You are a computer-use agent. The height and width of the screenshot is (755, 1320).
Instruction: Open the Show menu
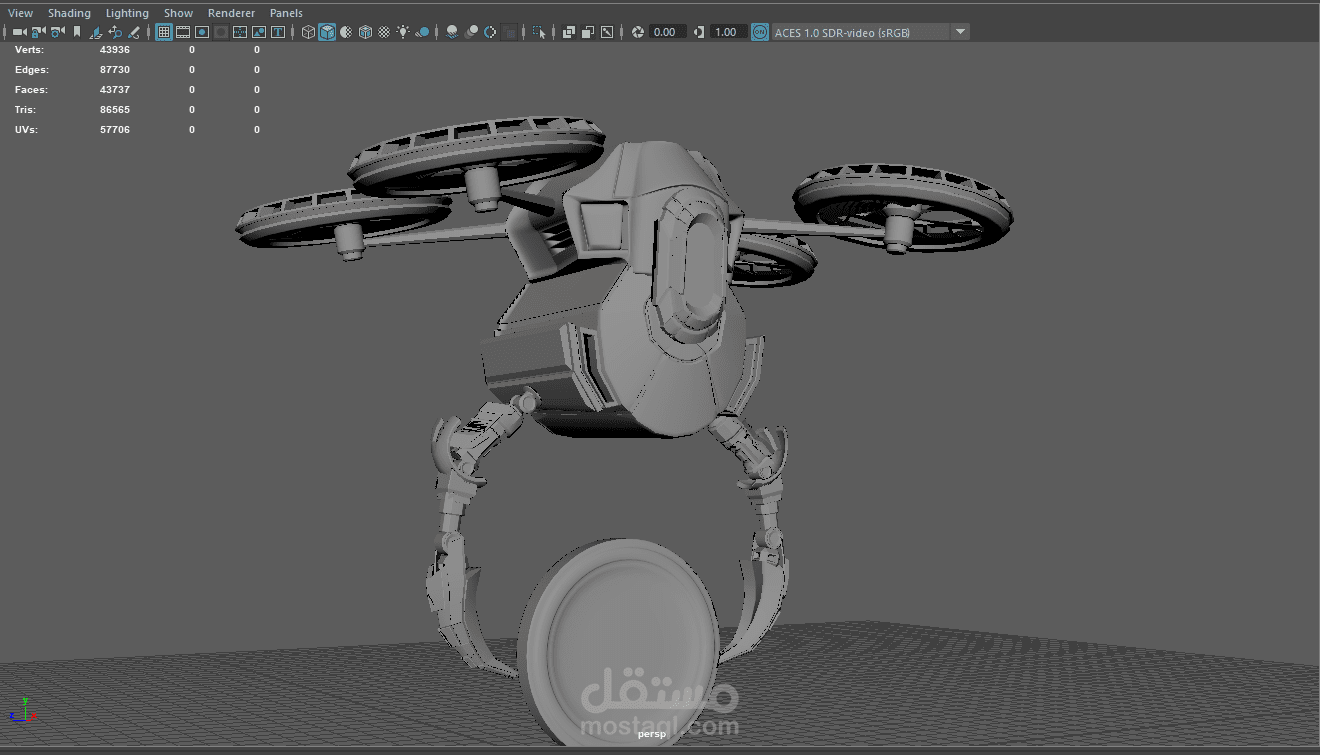178,13
